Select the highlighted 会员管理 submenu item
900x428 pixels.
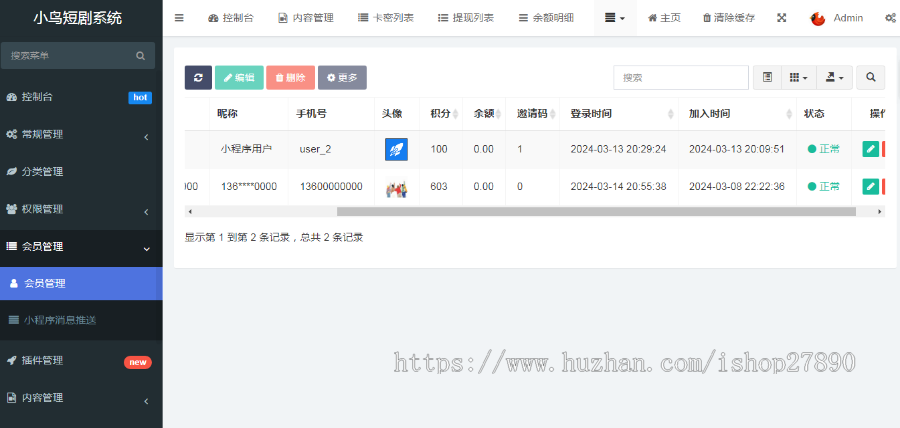coord(81,283)
